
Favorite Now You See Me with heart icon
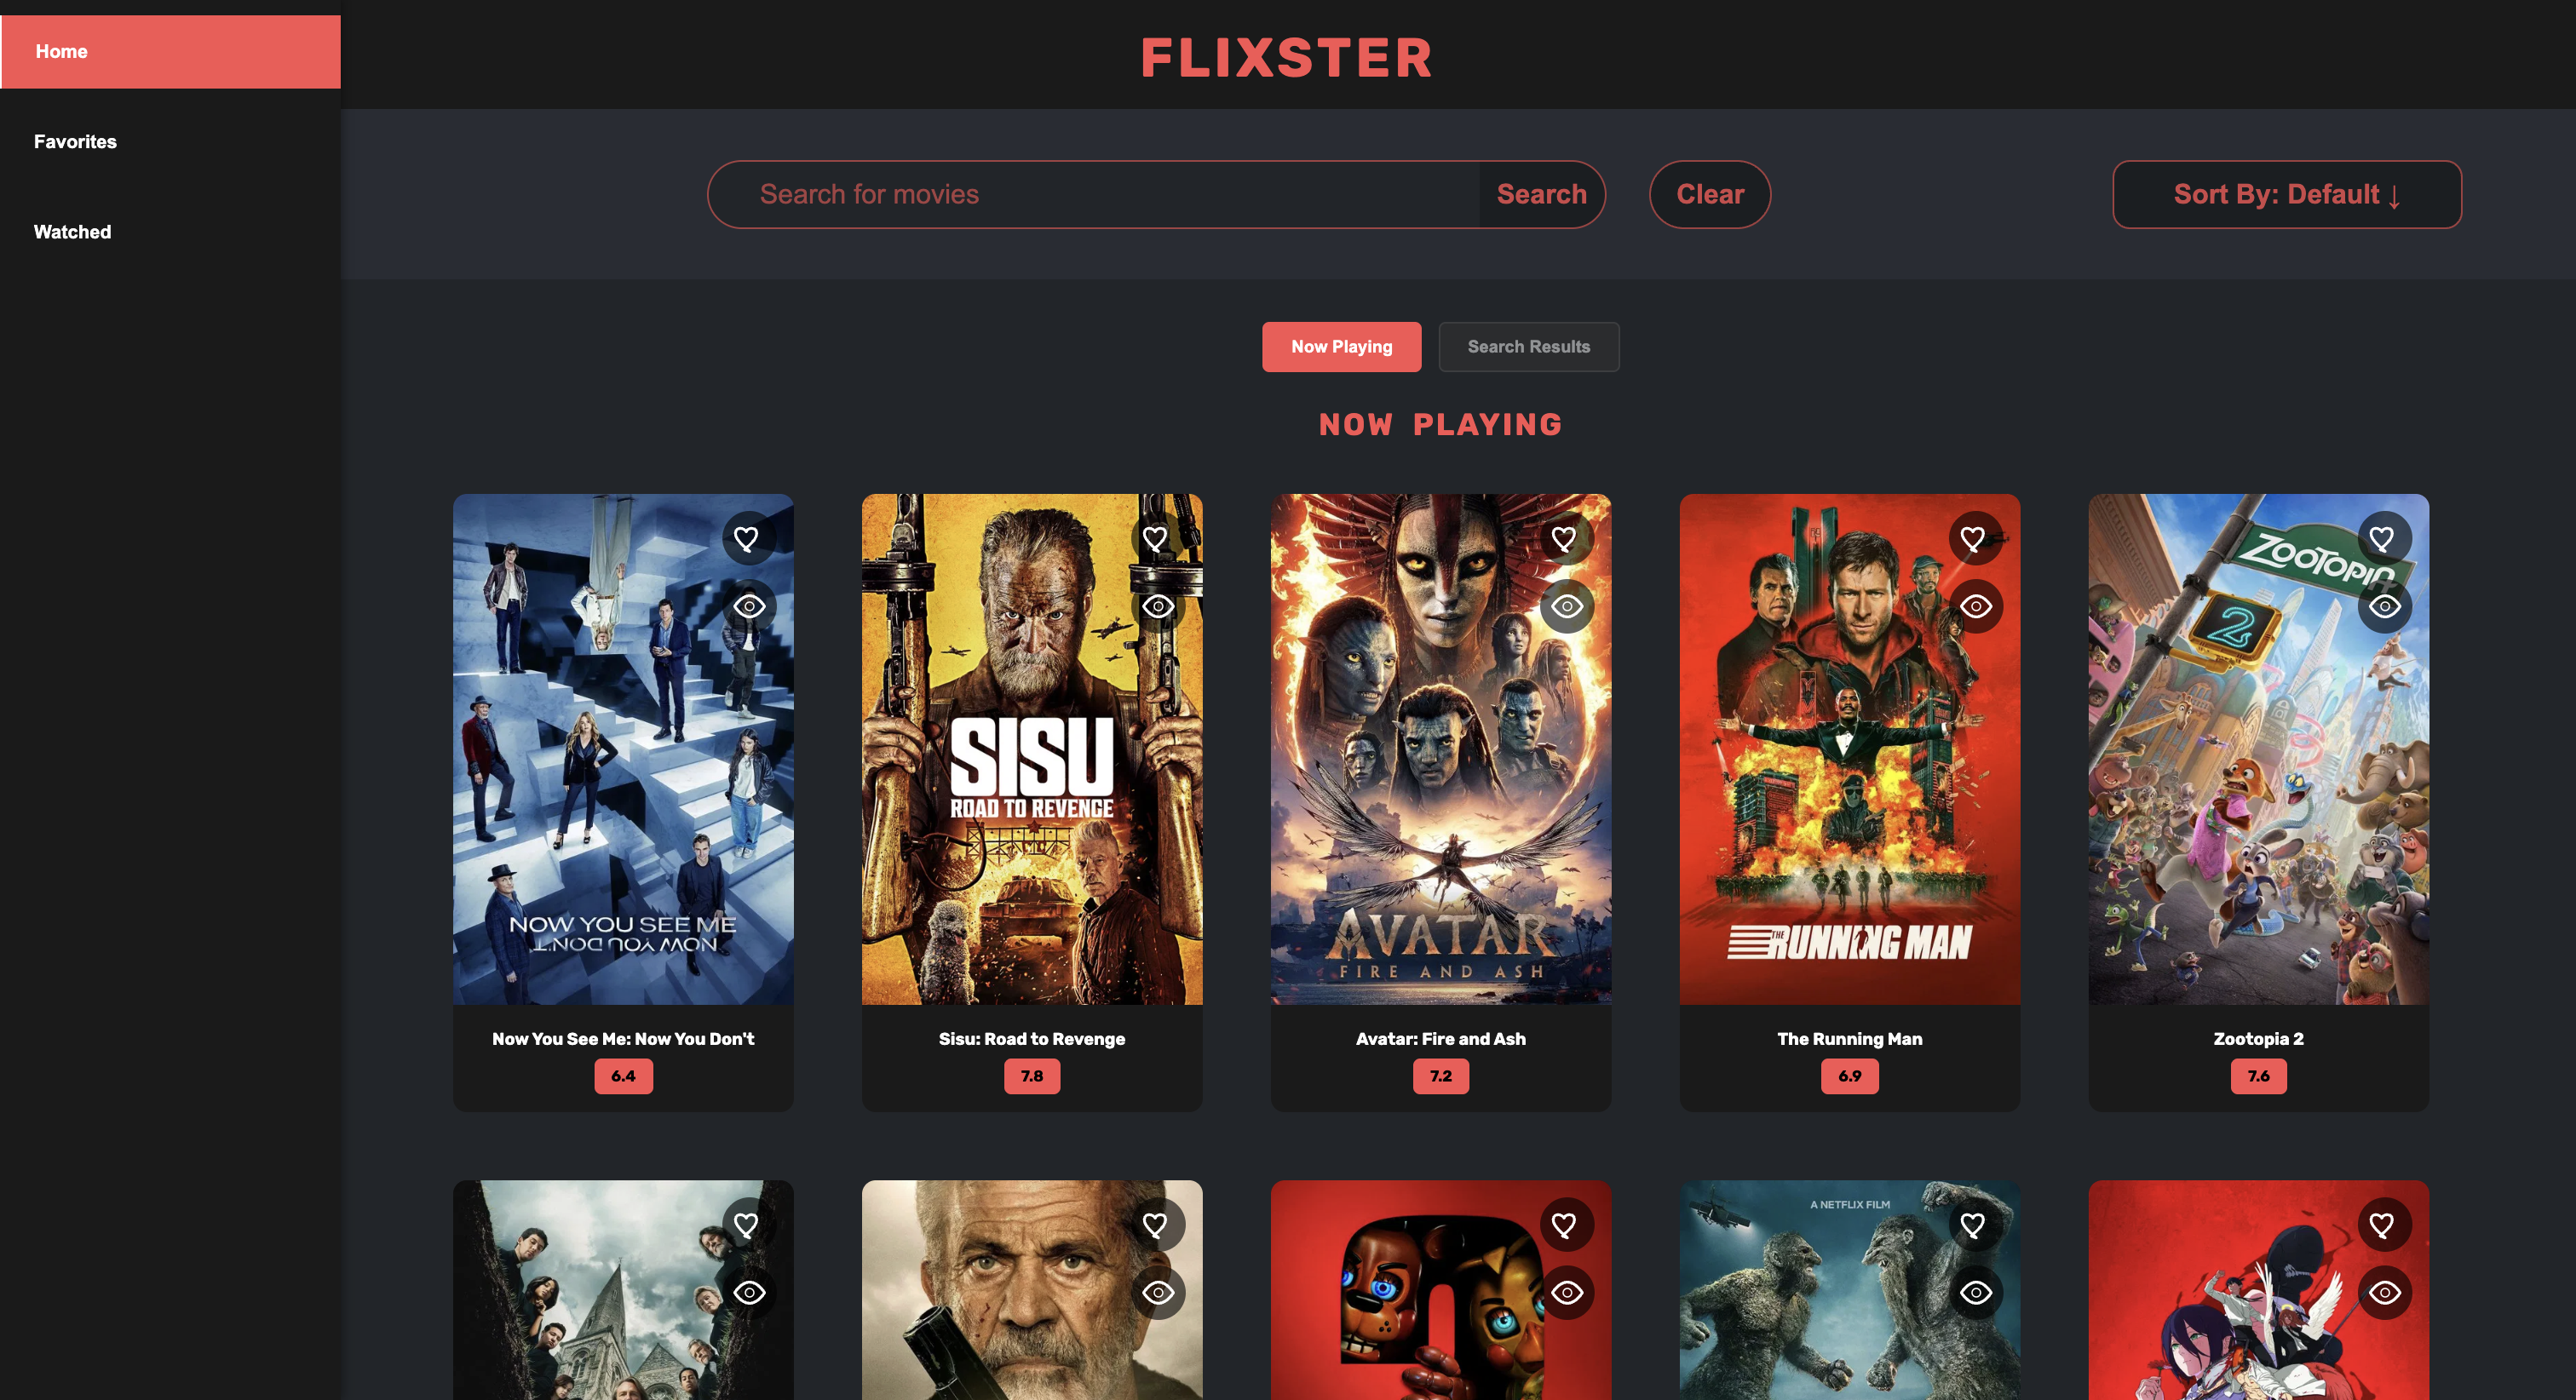(747, 539)
